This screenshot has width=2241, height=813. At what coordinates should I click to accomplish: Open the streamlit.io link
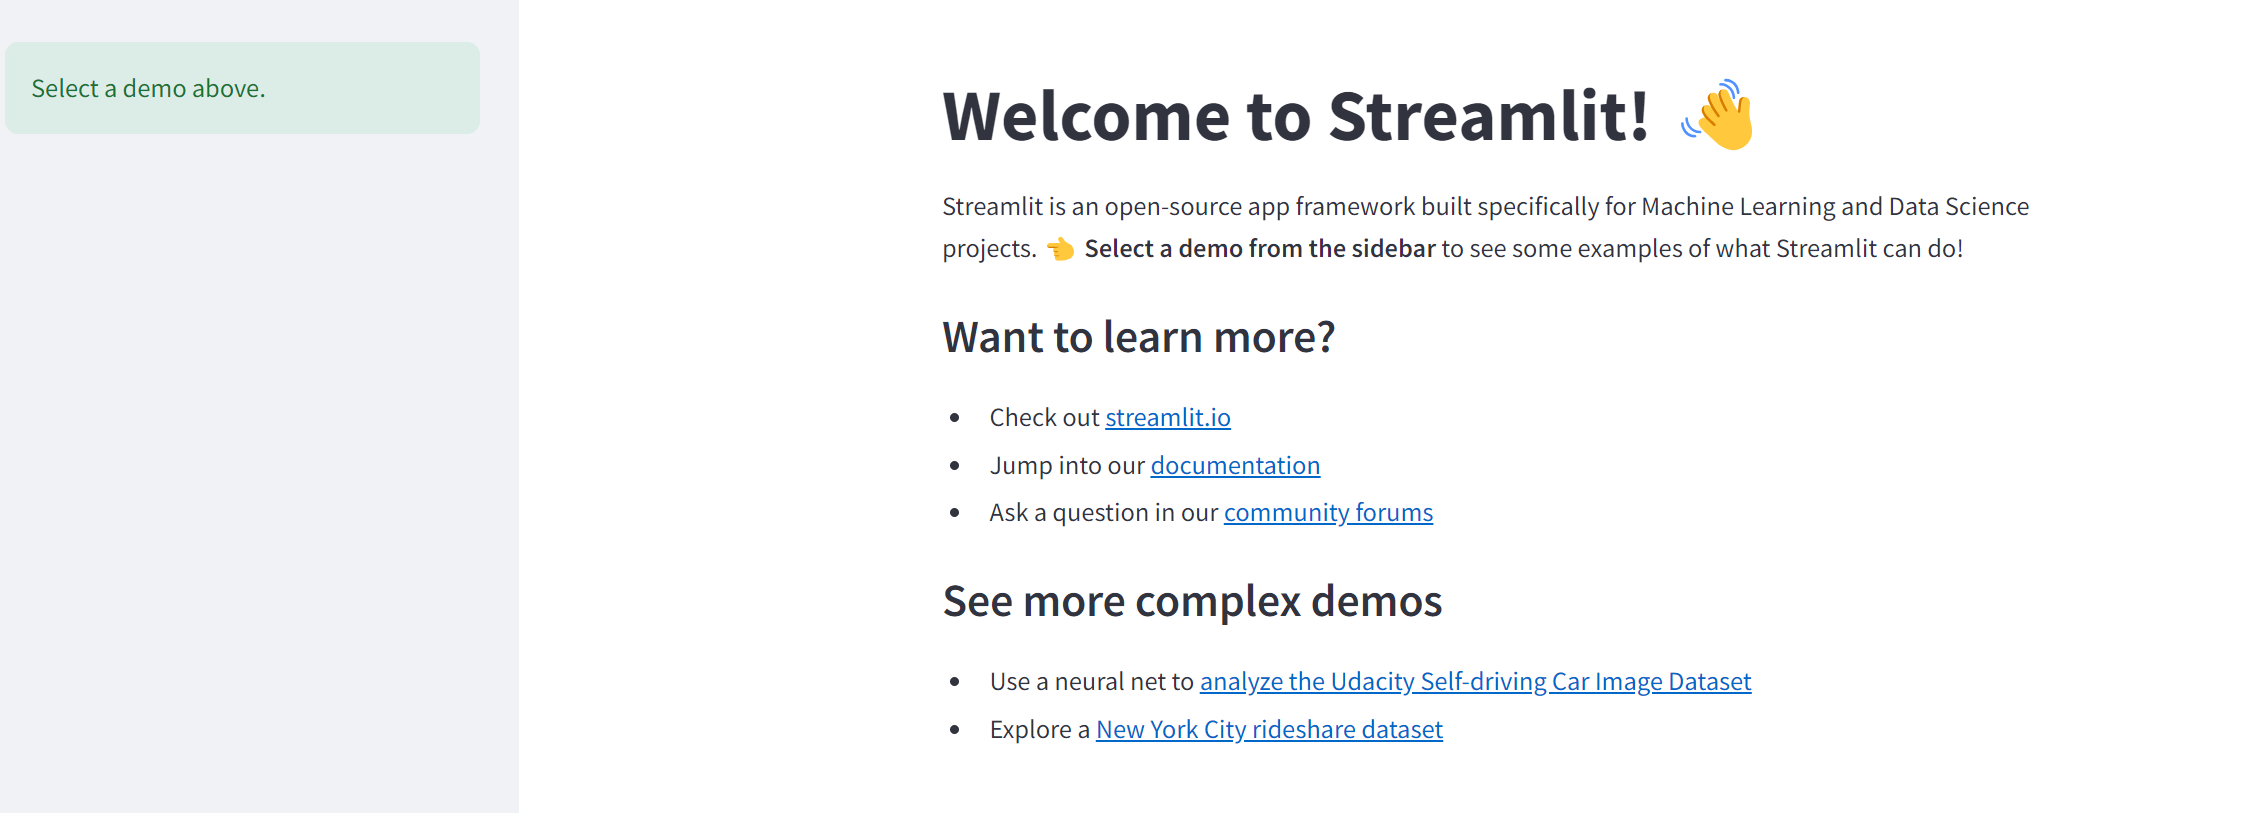pyautogui.click(x=1167, y=417)
